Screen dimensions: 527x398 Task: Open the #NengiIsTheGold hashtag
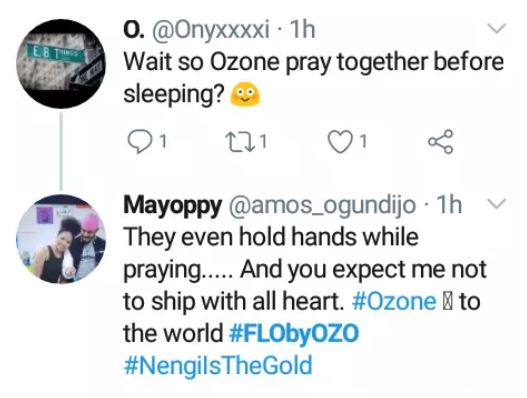click(218, 366)
